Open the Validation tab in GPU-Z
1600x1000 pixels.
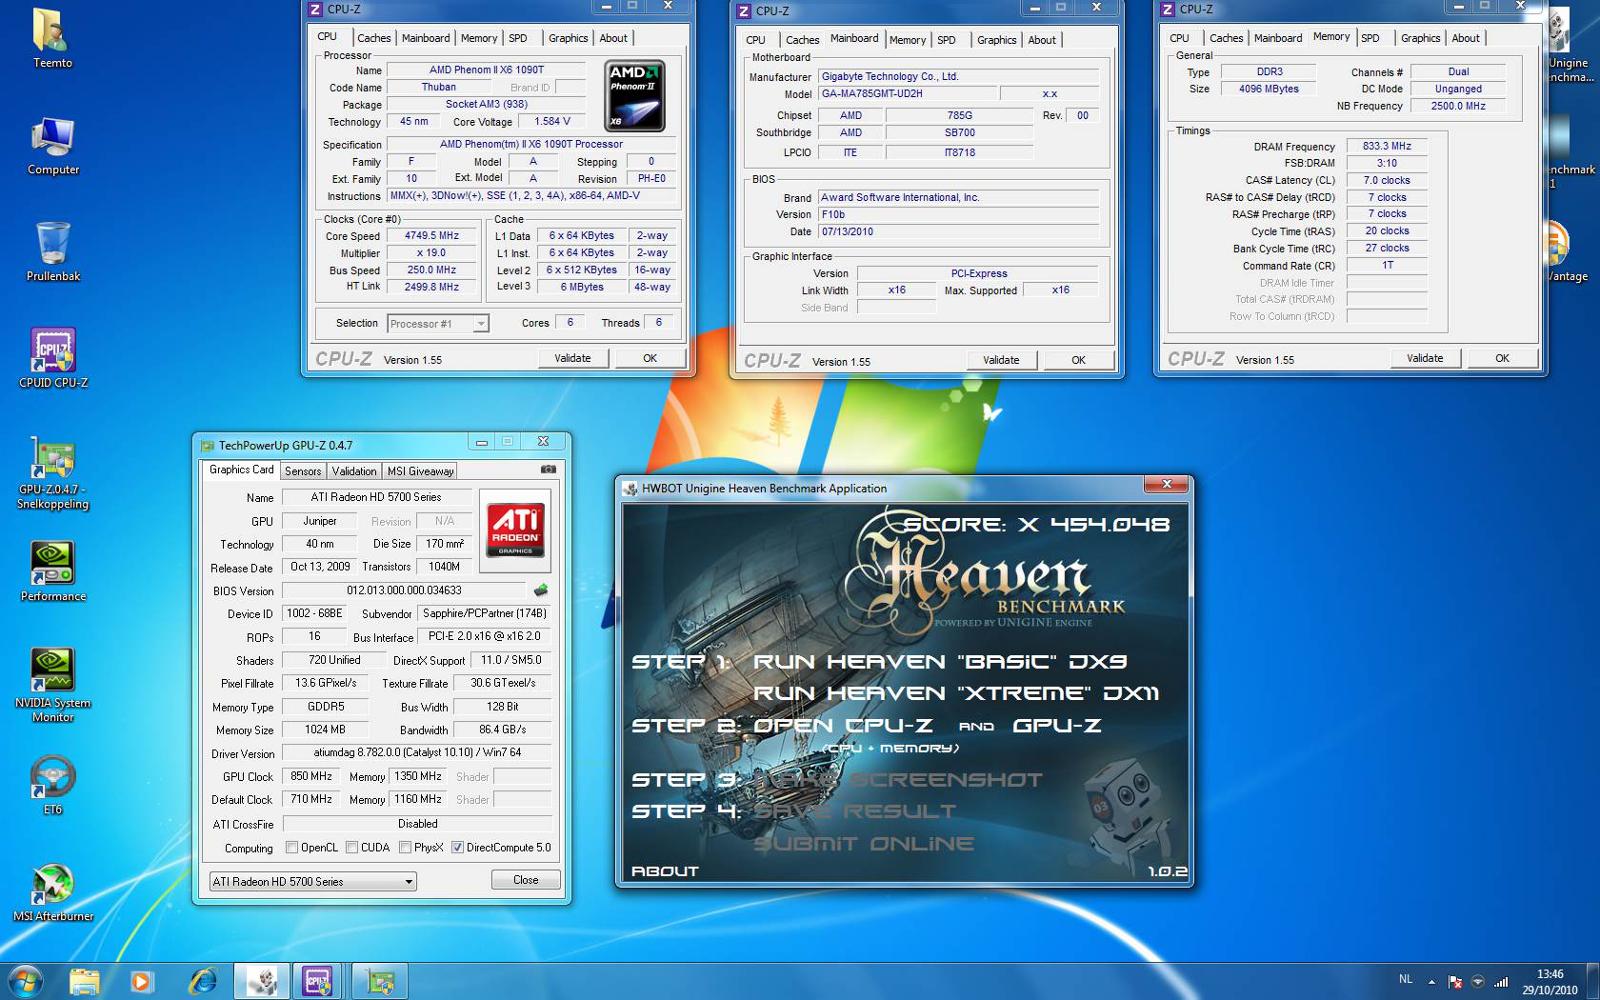pyautogui.click(x=354, y=471)
